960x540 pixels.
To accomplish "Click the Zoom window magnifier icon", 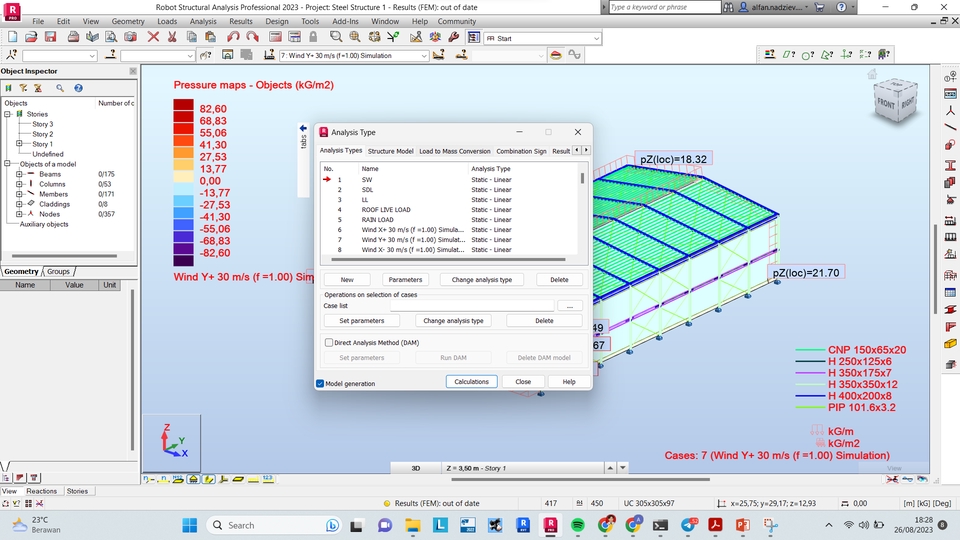I will (x=336, y=37).
